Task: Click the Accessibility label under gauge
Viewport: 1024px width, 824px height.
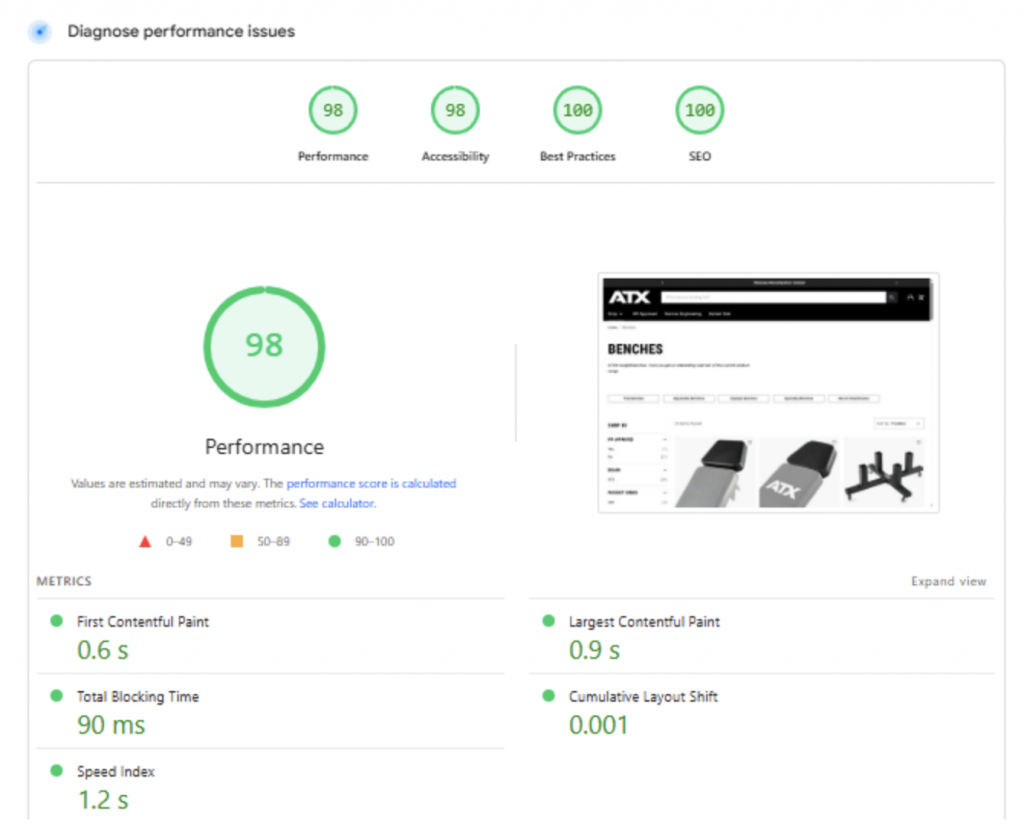Action: point(455,156)
